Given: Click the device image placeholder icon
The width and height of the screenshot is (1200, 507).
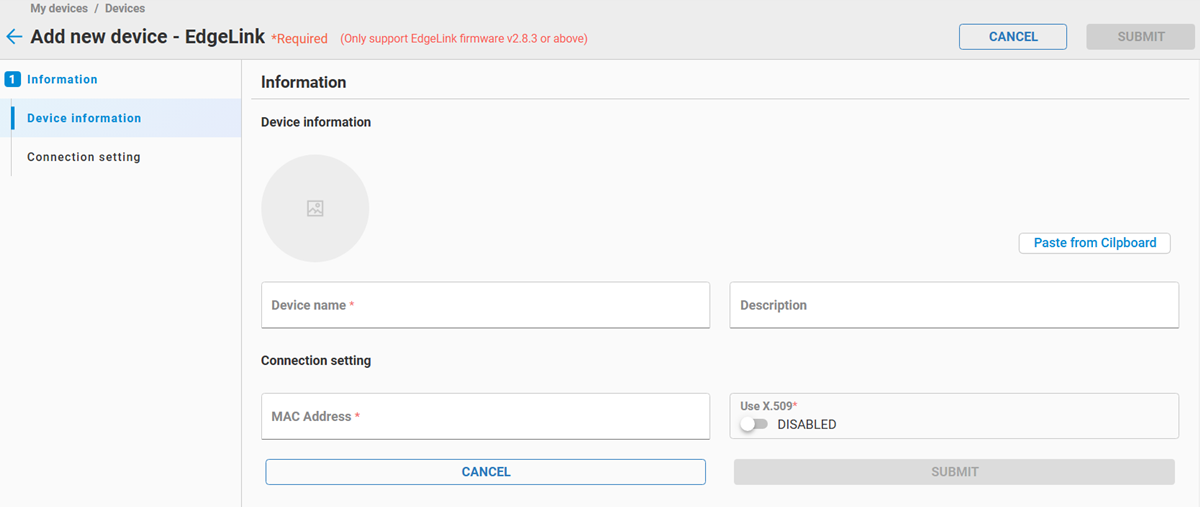Looking at the screenshot, I should tap(315, 208).
